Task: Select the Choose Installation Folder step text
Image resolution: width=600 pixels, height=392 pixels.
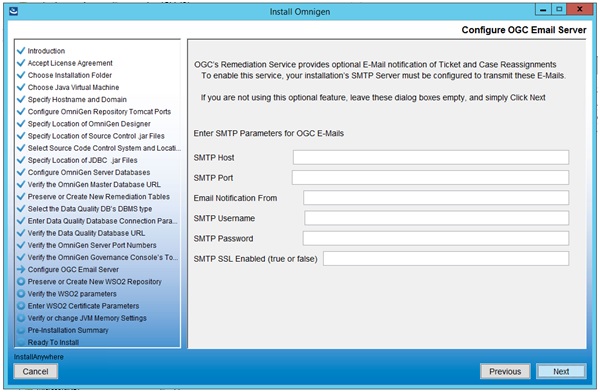Action: pos(70,75)
